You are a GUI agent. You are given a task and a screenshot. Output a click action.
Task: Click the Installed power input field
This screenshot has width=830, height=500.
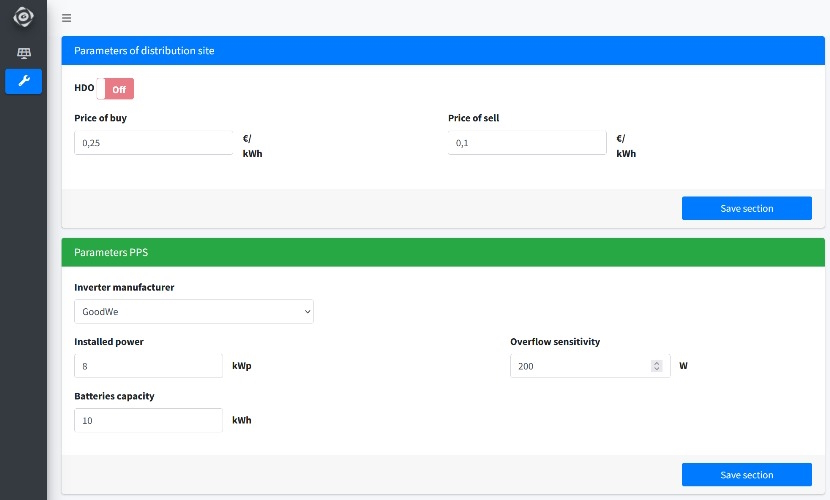(148, 366)
